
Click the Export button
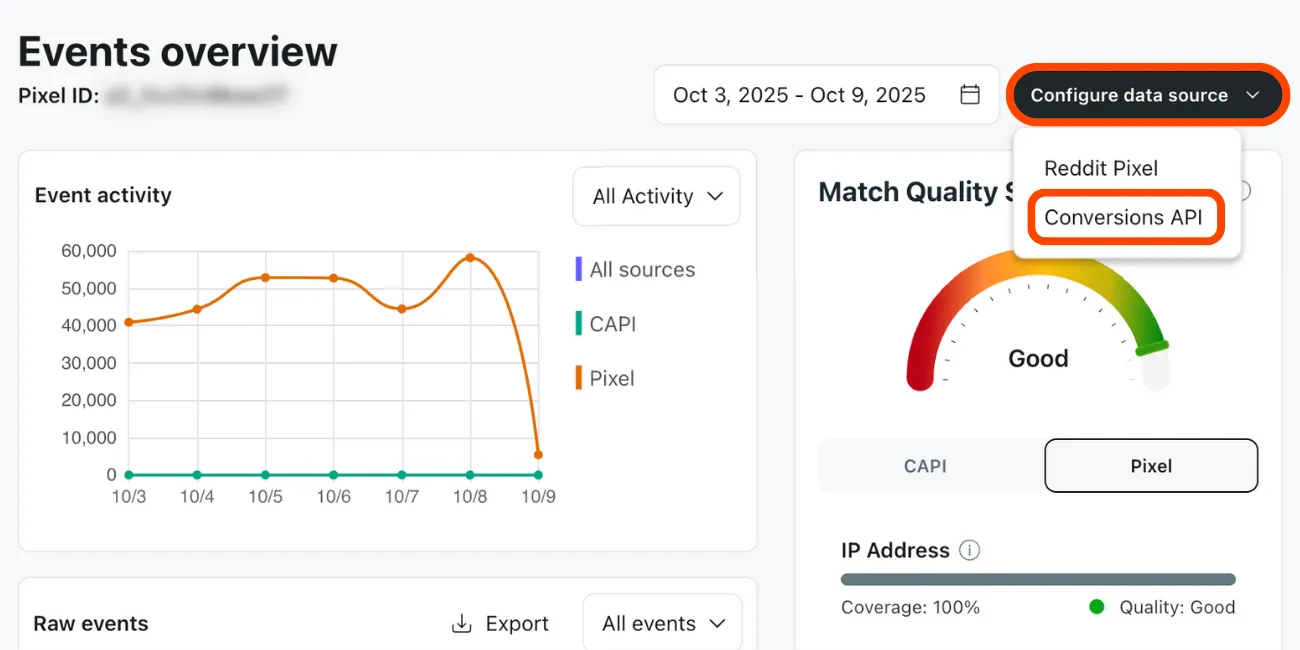(517, 622)
